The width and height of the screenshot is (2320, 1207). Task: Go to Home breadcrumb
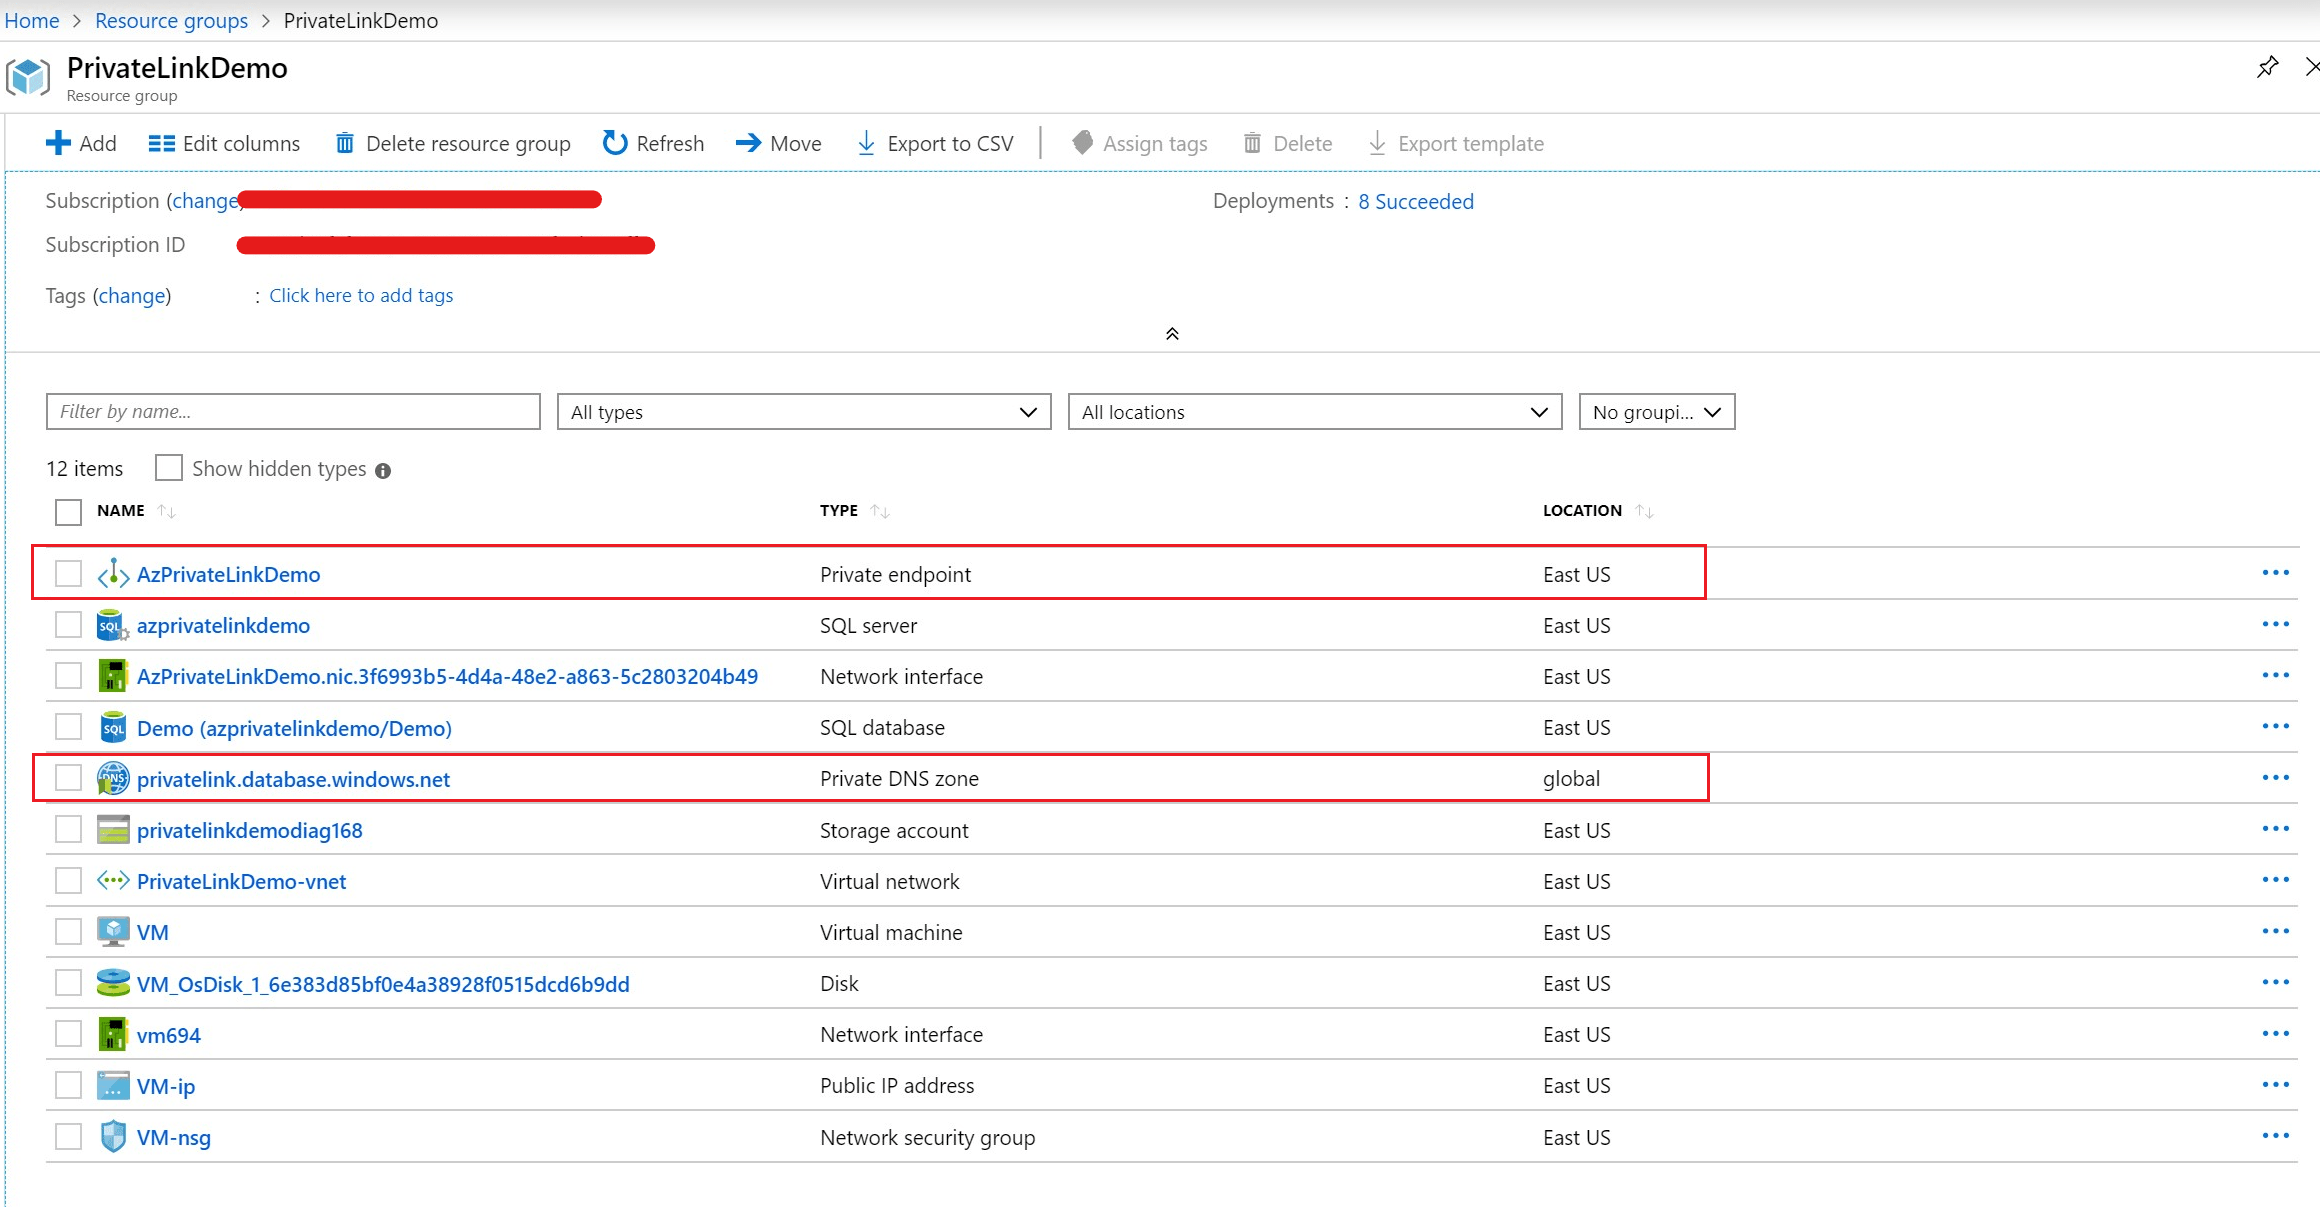[x=32, y=20]
